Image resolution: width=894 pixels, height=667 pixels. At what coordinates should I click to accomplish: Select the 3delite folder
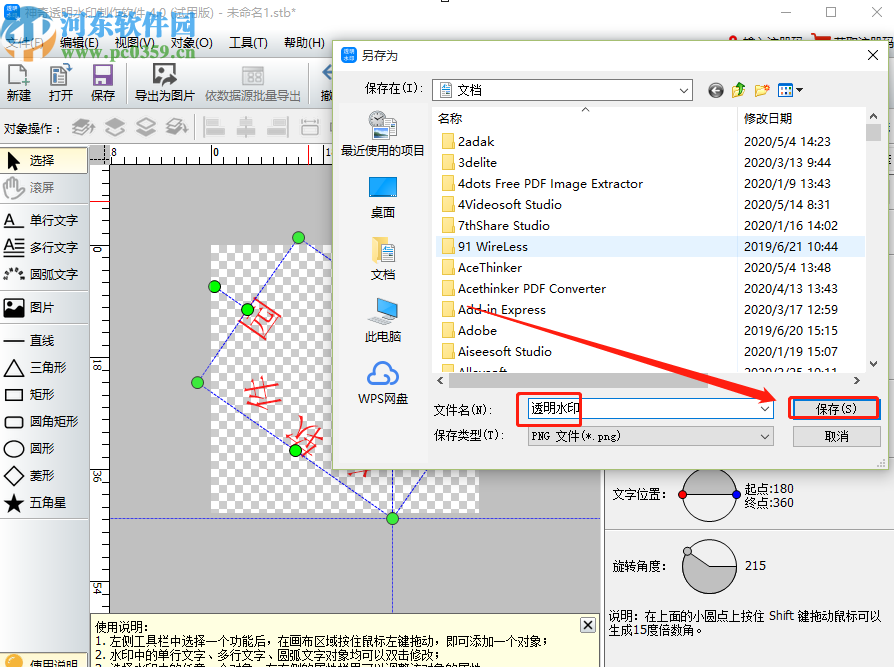tap(477, 162)
